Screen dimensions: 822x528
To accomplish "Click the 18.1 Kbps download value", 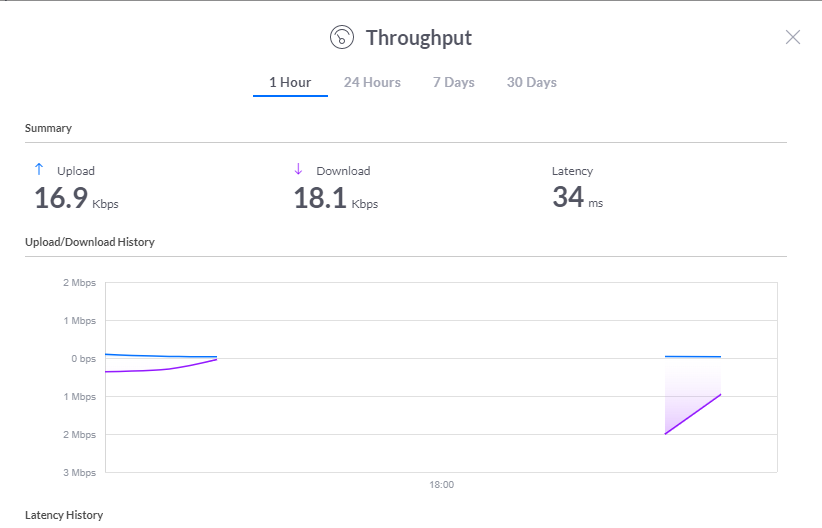I will pyautogui.click(x=336, y=198).
